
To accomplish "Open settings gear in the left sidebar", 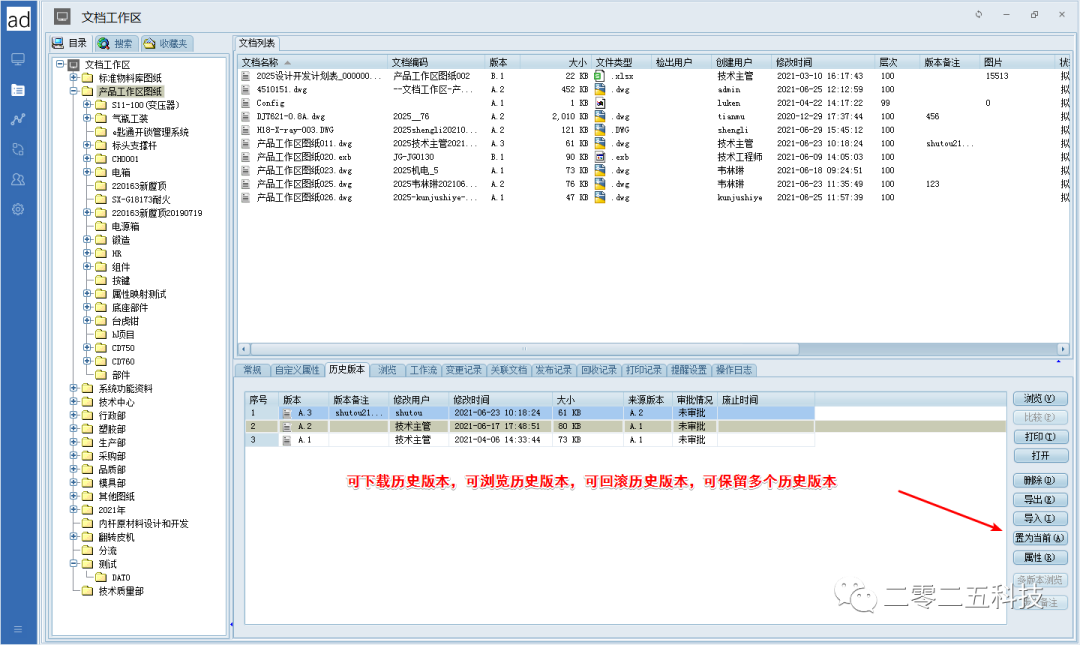I will (18, 209).
